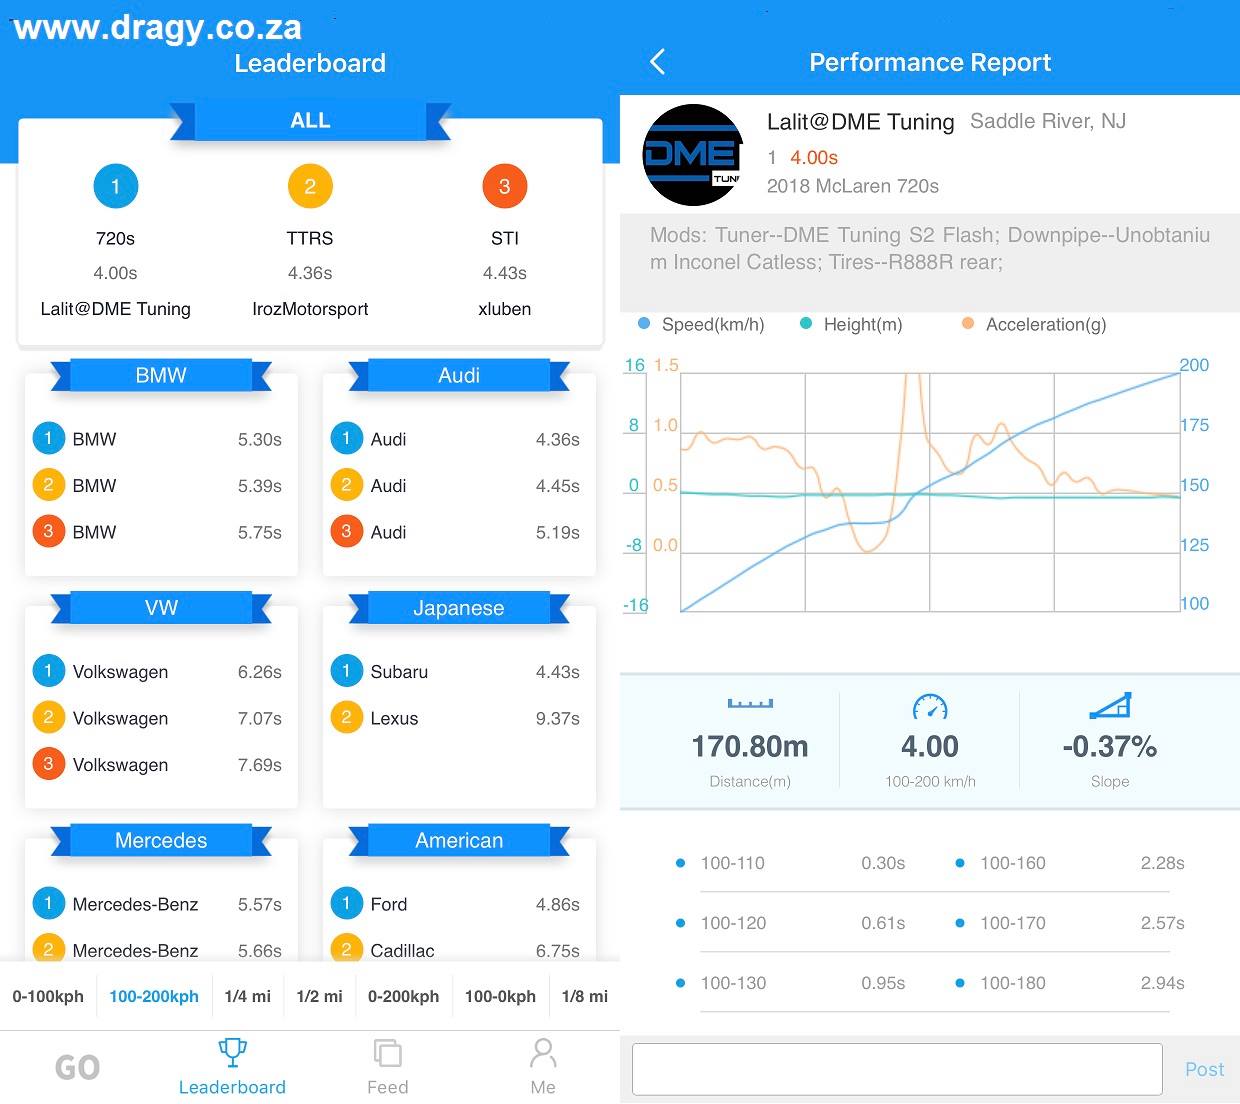
Task: Toggle the Acceleration(g) chart series
Action: tap(1034, 324)
